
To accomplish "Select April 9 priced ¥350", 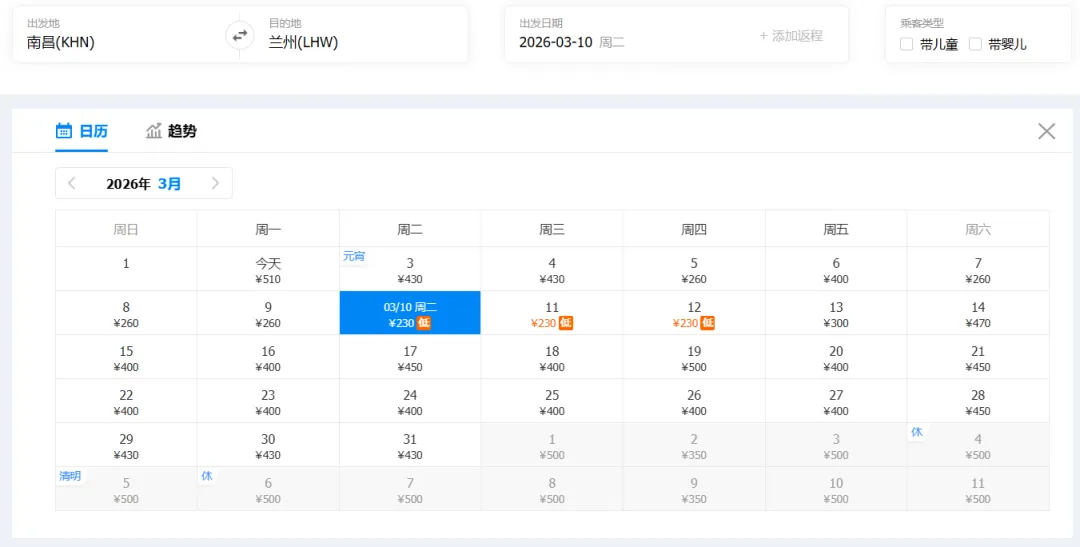I will tap(694, 489).
